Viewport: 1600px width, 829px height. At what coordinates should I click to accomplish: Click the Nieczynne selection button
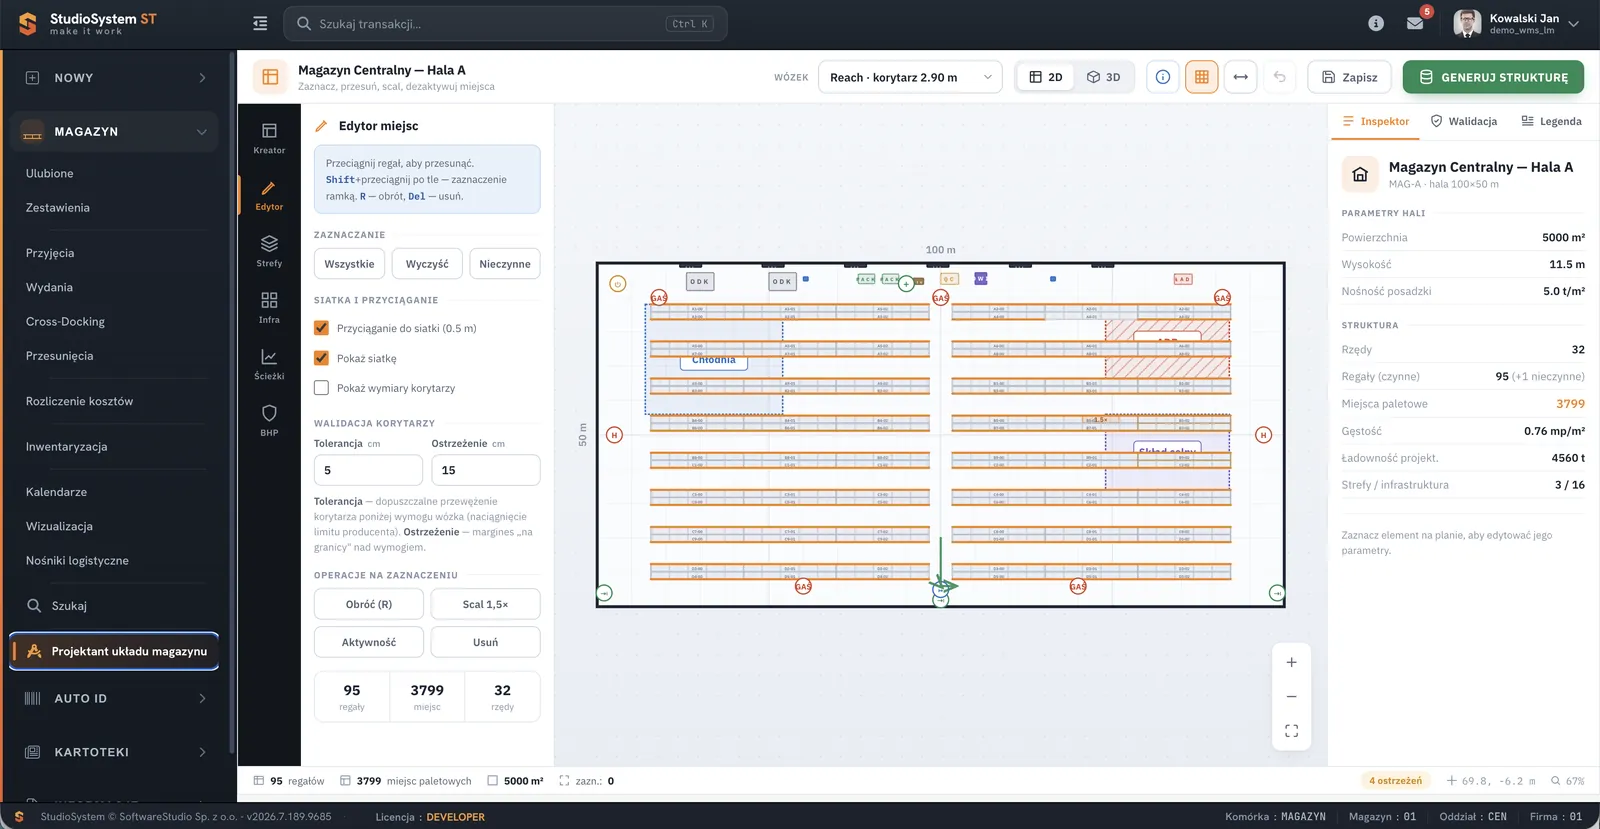[x=505, y=264]
